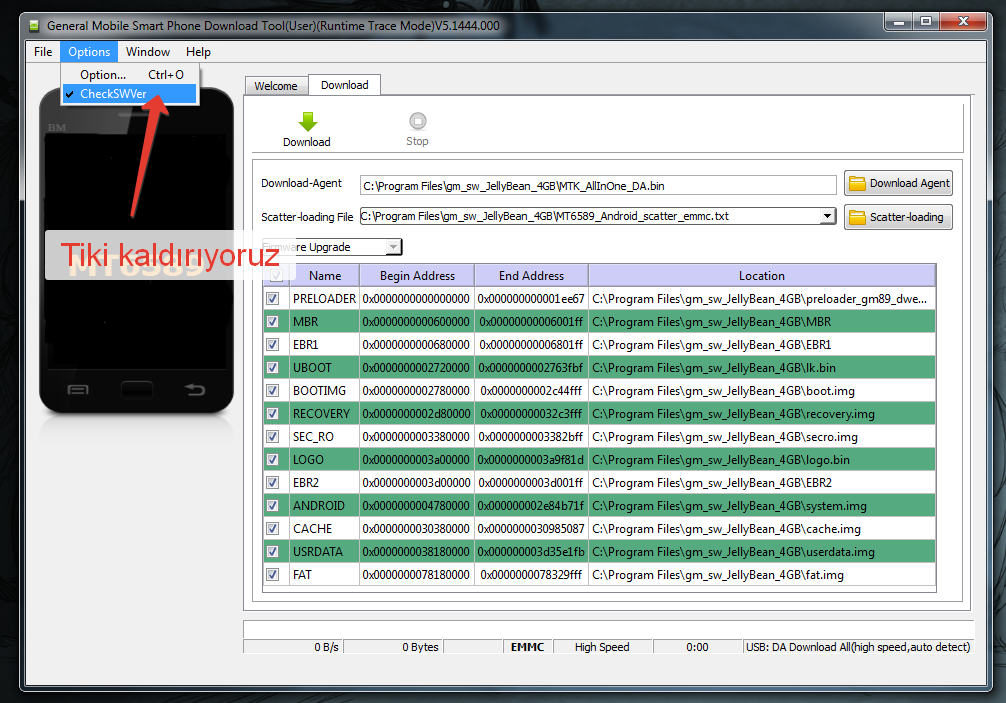Click the Download-Agent path field
Viewport: 1006px width, 703px height.
(x=598, y=186)
